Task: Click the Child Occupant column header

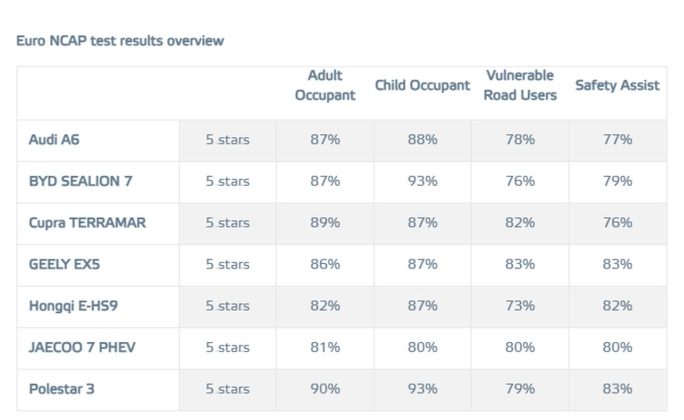Action: [422, 85]
